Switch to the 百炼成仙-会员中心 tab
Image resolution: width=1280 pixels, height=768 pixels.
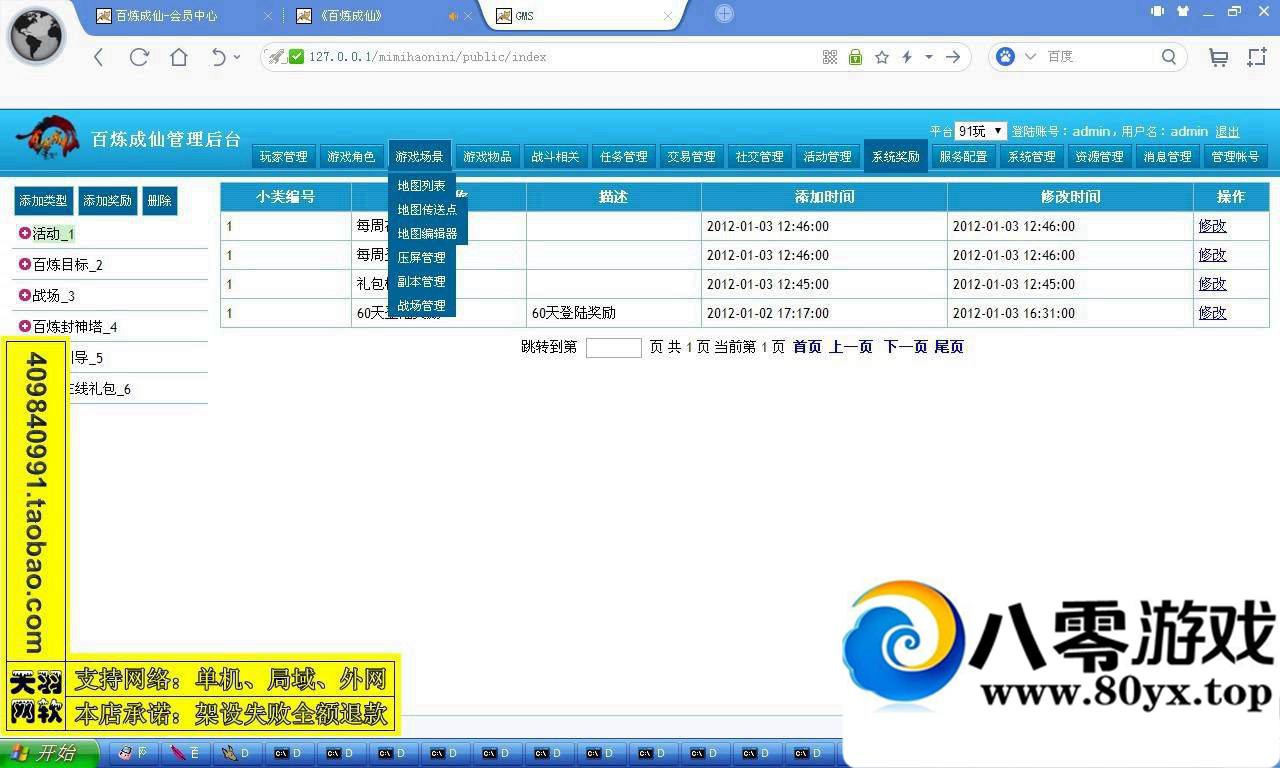coord(166,16)
